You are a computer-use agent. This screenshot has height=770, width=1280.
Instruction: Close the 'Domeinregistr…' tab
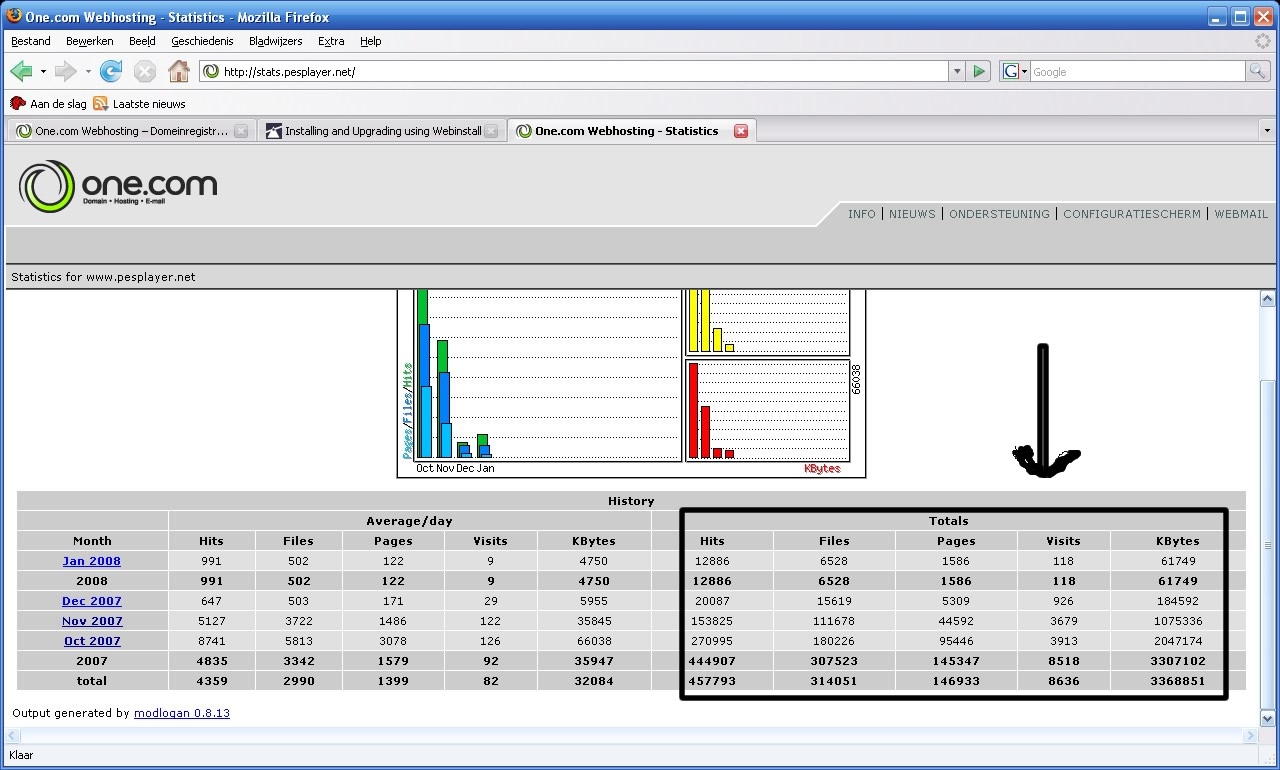click(x=241, y=131)
